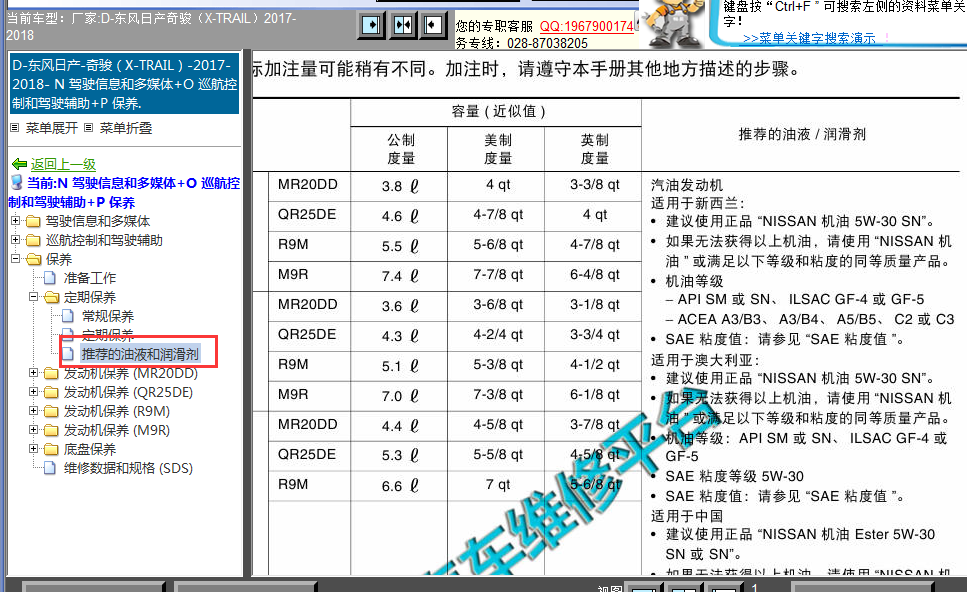Click the 7.0 ℓ cell in M9R row
Viewport: 967px width, 592px height.
coord(400,395)
